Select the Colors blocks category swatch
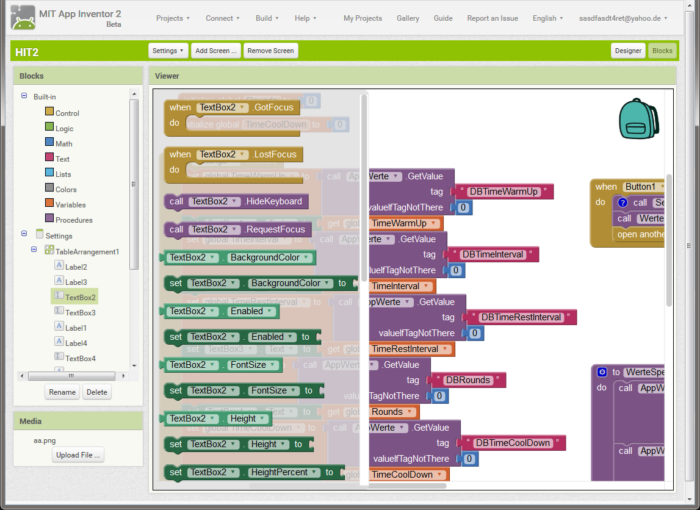This screenshot has width=700, height=510. tap(49, 188)
